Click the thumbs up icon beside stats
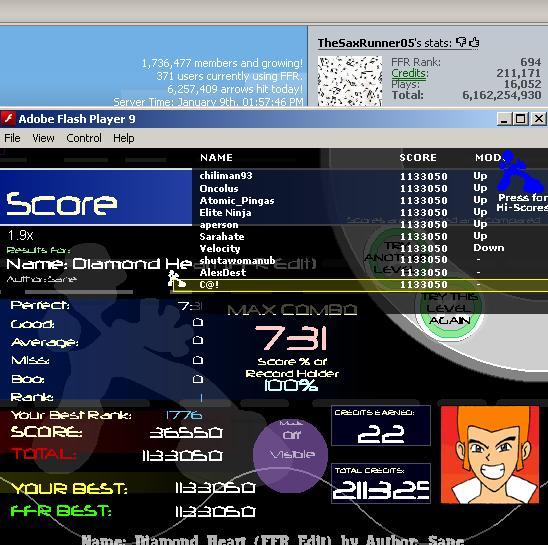The width and height of the screenshot is (548, 545). pyautogui.click(x=474, y=42)
